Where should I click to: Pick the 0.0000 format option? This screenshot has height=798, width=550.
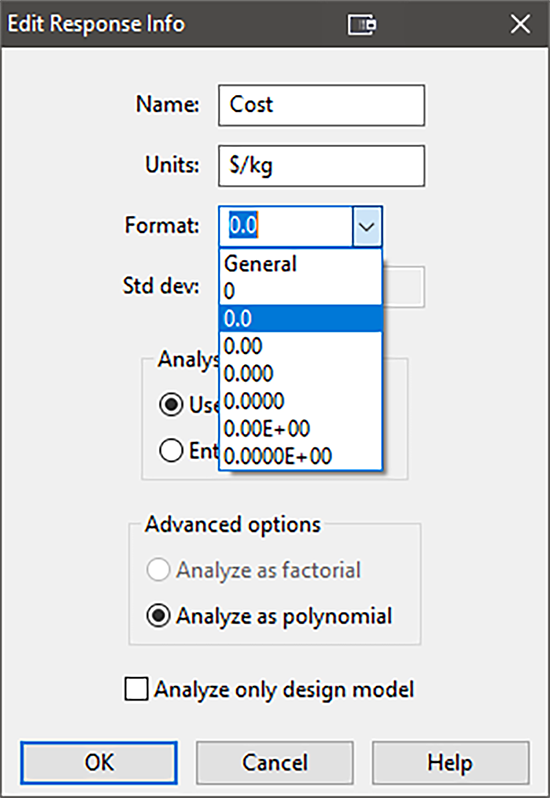(301, 401)
